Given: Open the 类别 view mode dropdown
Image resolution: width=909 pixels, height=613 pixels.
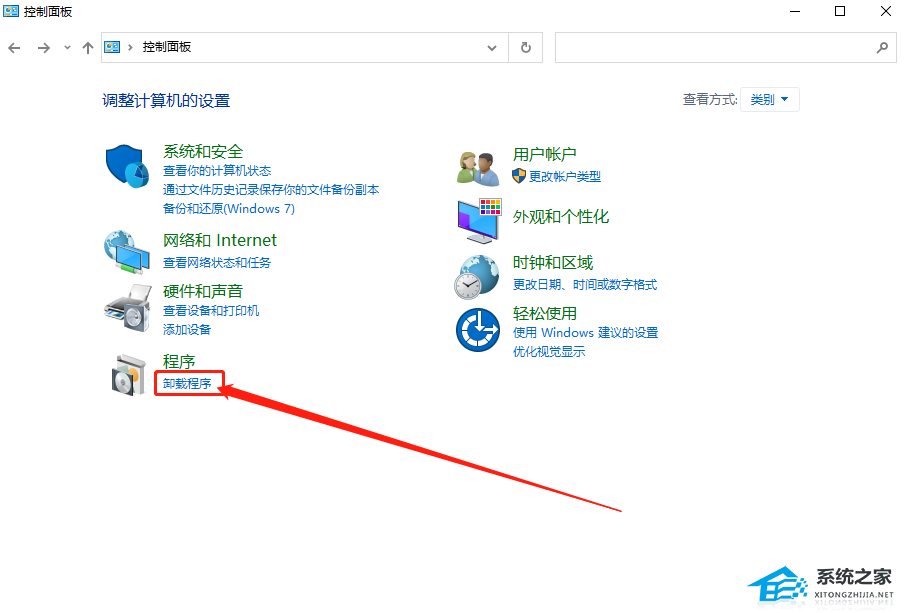Looking at the screenshot, I should 769,99.
